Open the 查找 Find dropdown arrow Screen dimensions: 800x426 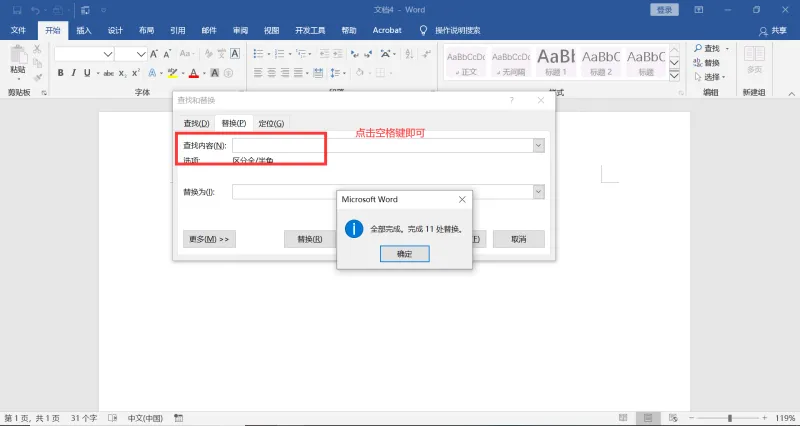tap(727, 48)
